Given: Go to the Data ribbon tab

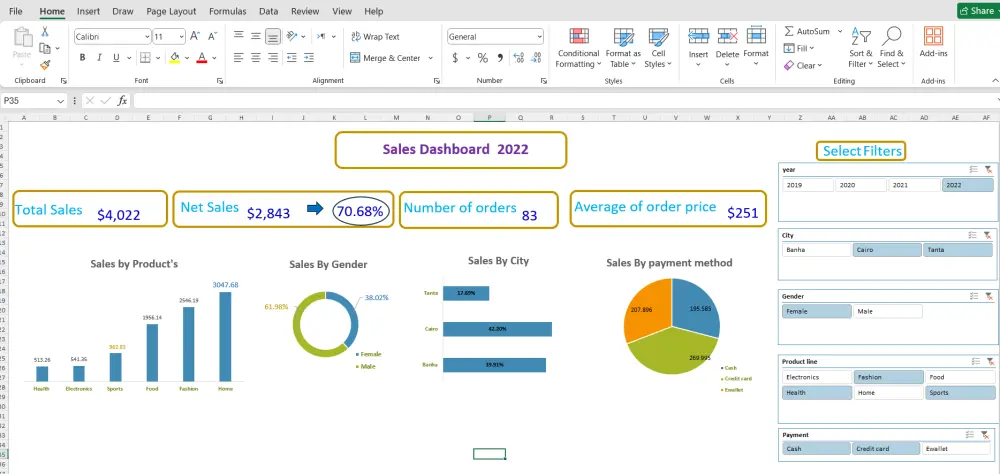Looking at the screenshot, I should pyautogui.click(x=268, y=11).
